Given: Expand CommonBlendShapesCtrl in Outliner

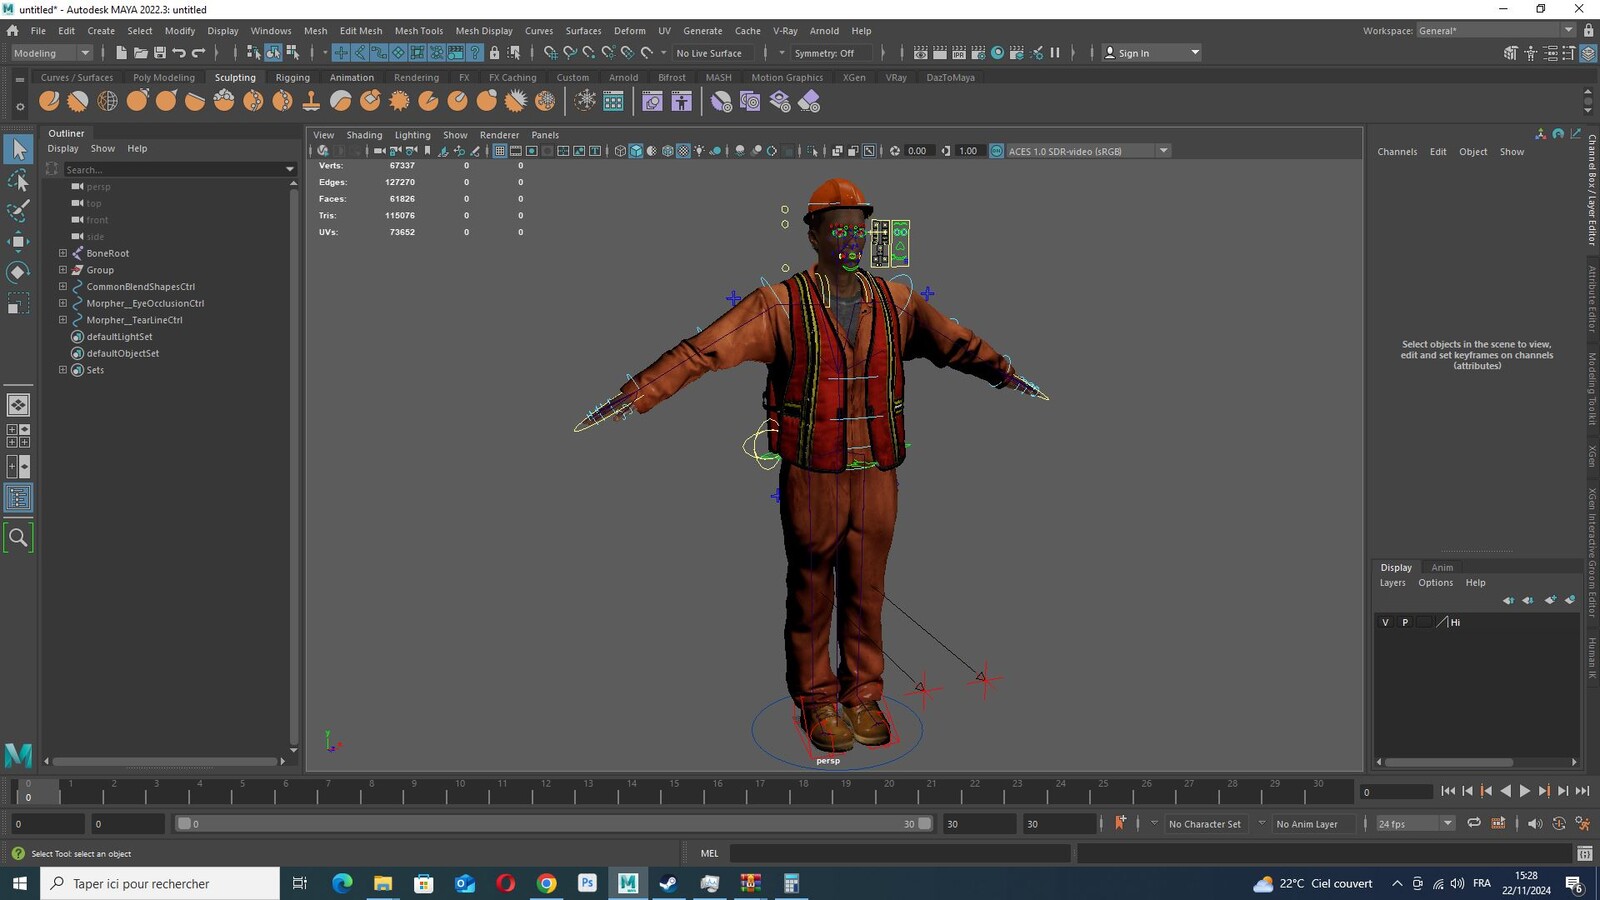Looking at the screenshot, I should (63, 286).
